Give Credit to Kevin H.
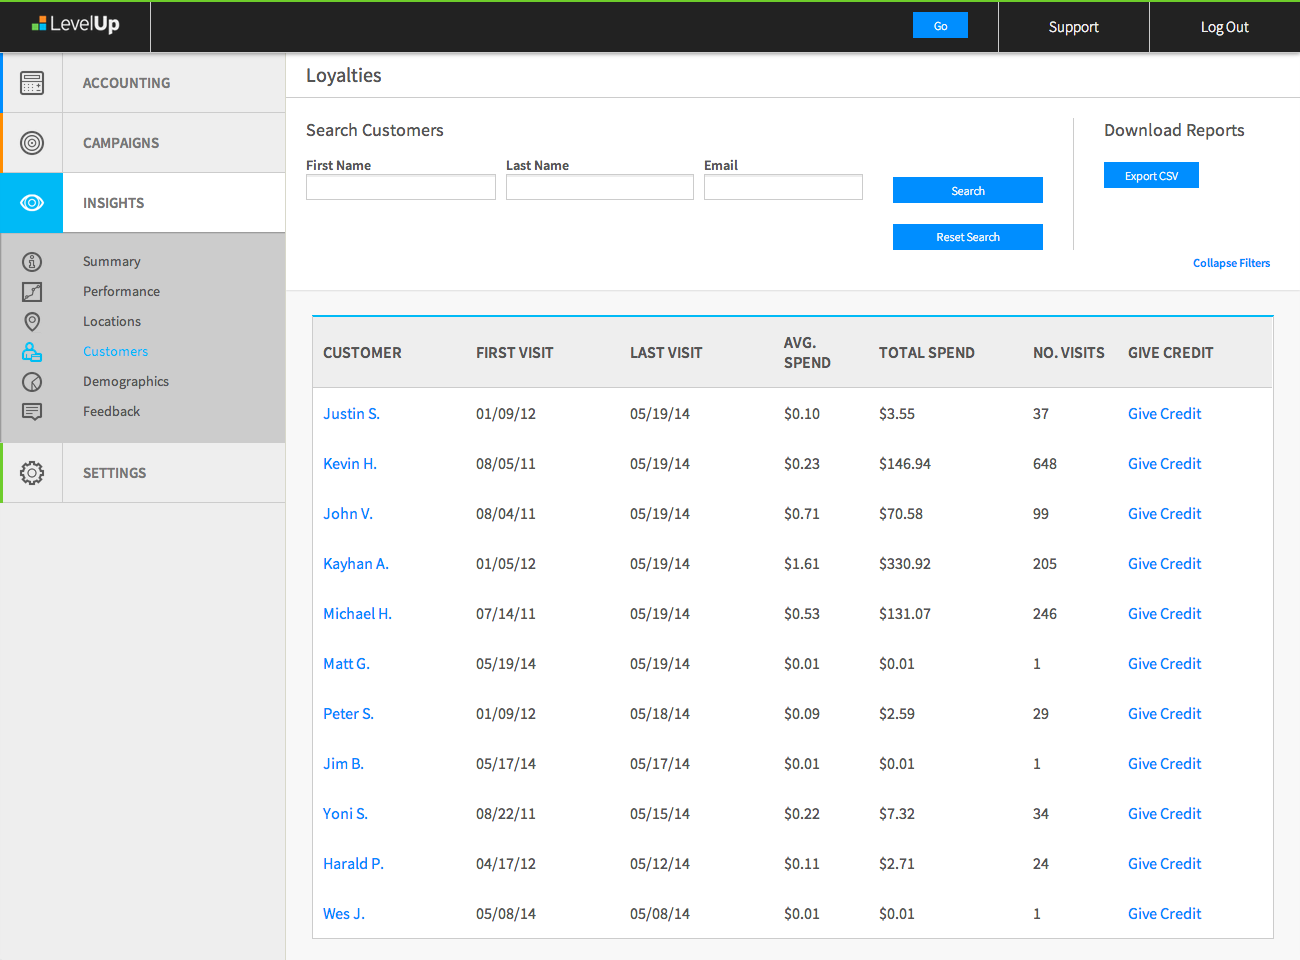The image size is (1300, 960). pos(1164,463)
